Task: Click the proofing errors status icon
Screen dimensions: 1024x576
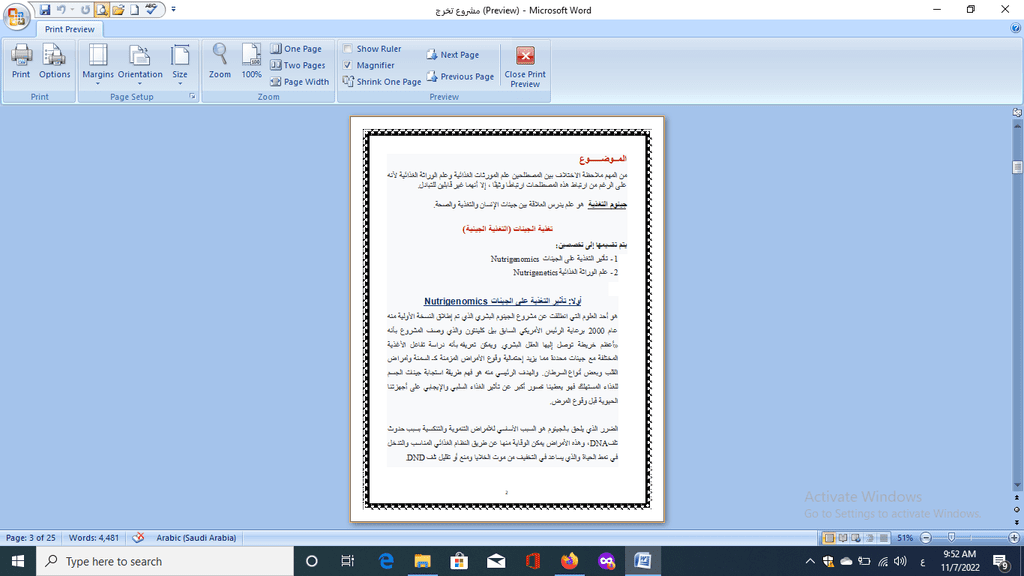Action: (138, 537)
